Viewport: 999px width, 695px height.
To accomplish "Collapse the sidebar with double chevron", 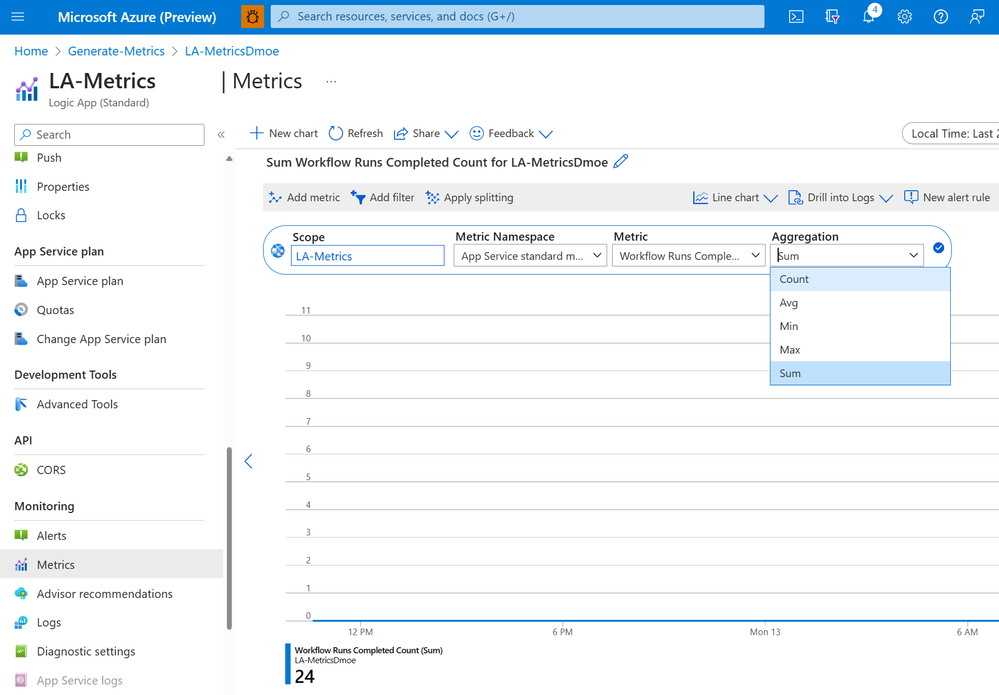I will 221,134.
